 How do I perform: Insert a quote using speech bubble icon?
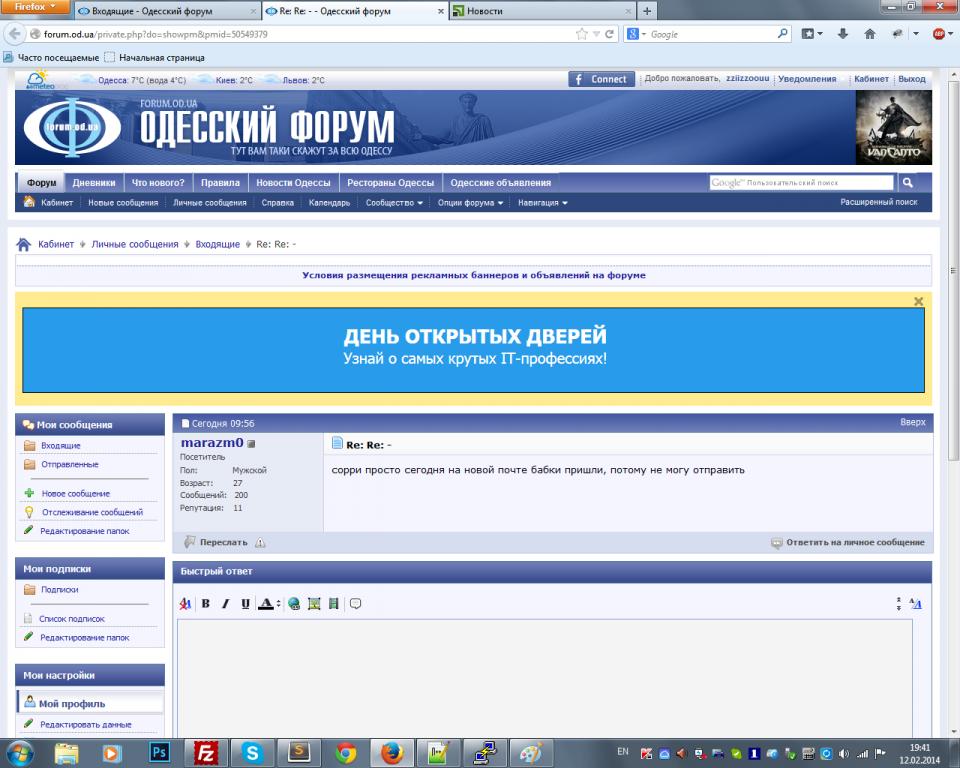[x=355, y=604]
